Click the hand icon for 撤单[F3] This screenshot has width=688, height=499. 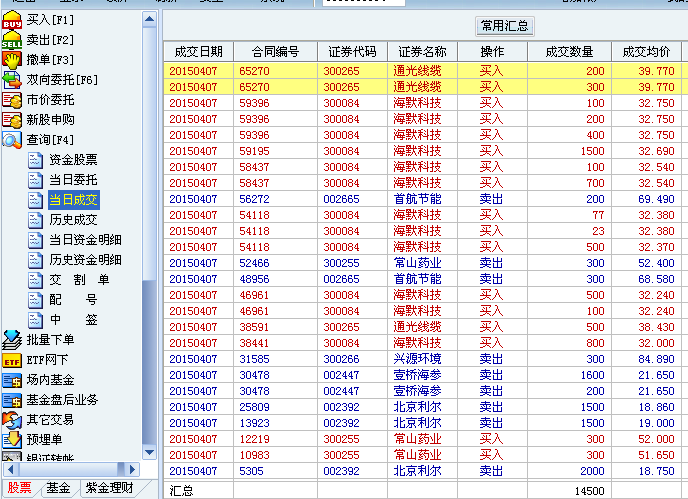12,60
